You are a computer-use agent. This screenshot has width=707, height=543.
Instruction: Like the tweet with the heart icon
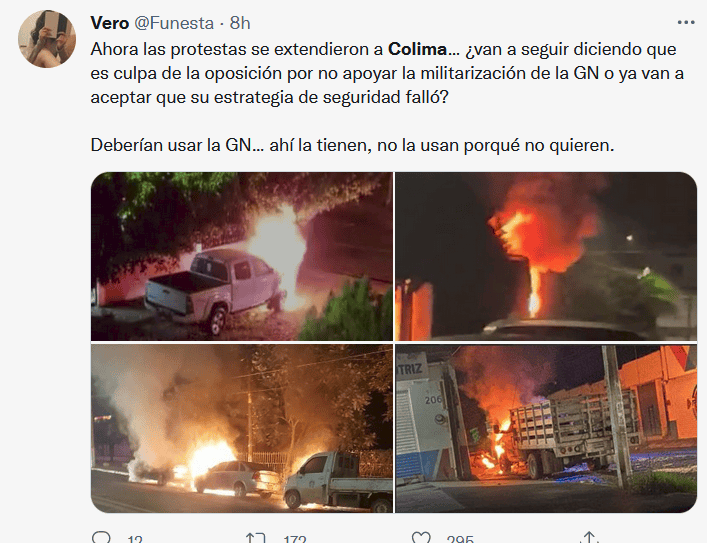[x=421, y=538]
